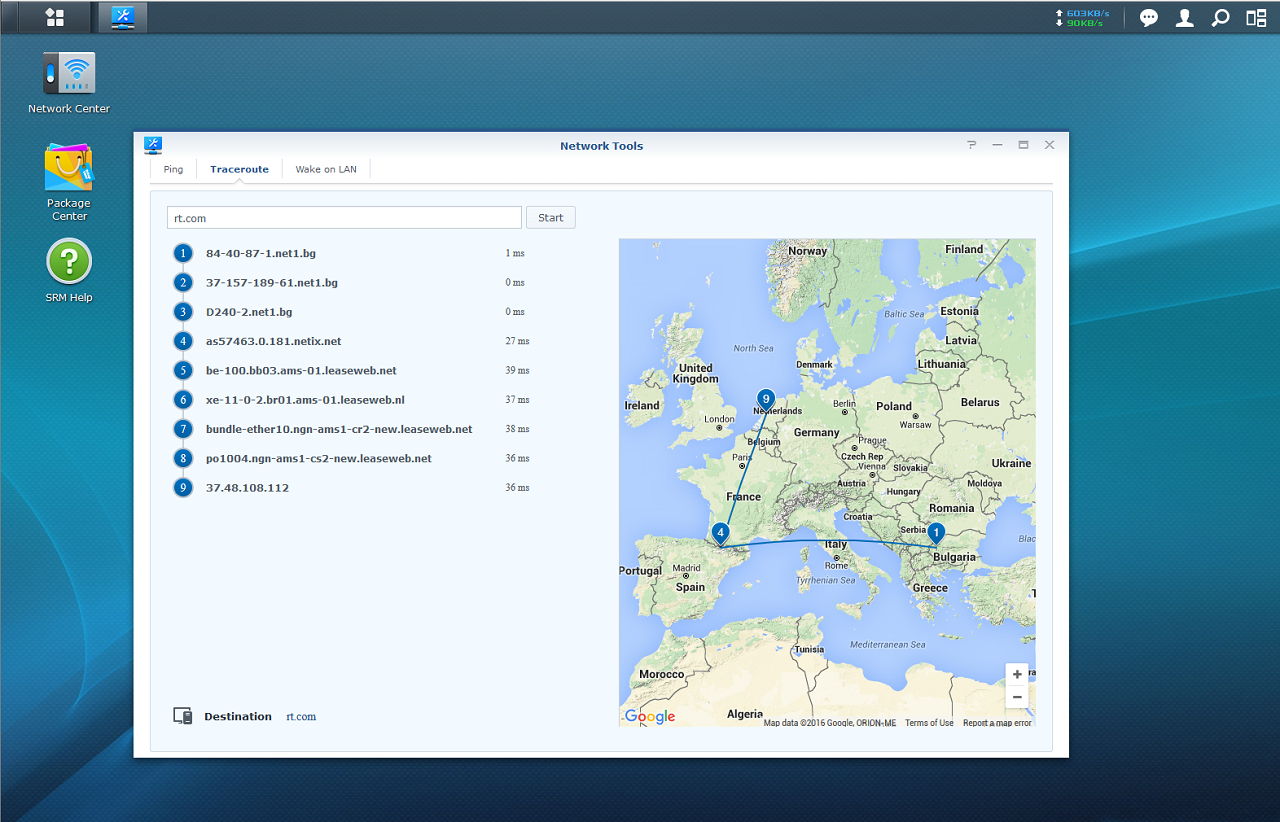This screenshot has width=1280, height=822.
Task: Click the 27 ms latency value
Action: point(517,341)
